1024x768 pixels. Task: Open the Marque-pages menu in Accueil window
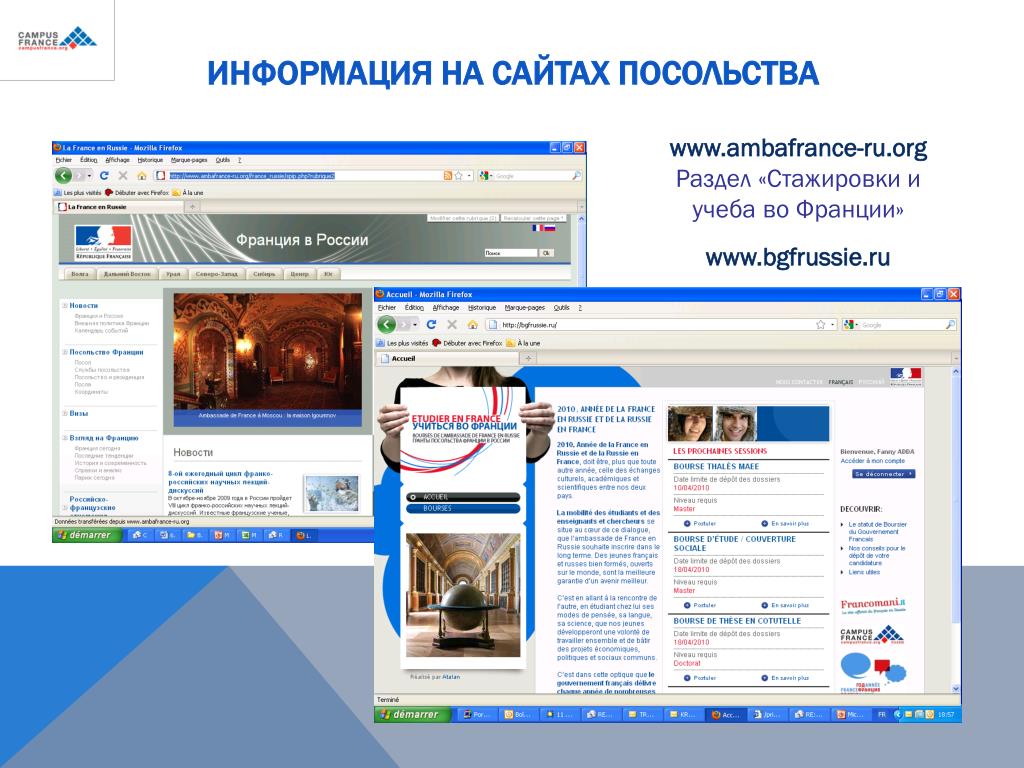coord(524,308)
